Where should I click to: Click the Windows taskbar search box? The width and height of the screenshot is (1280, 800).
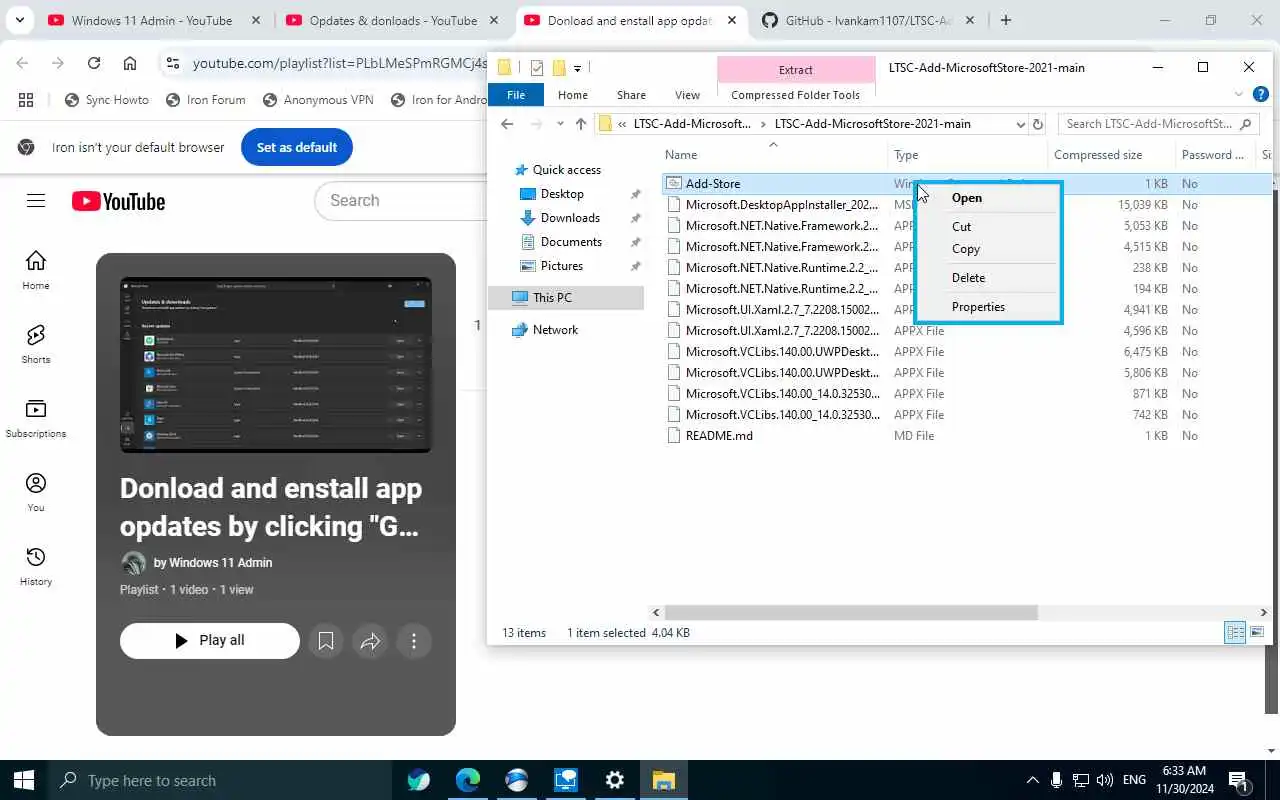tap(221, 780)
